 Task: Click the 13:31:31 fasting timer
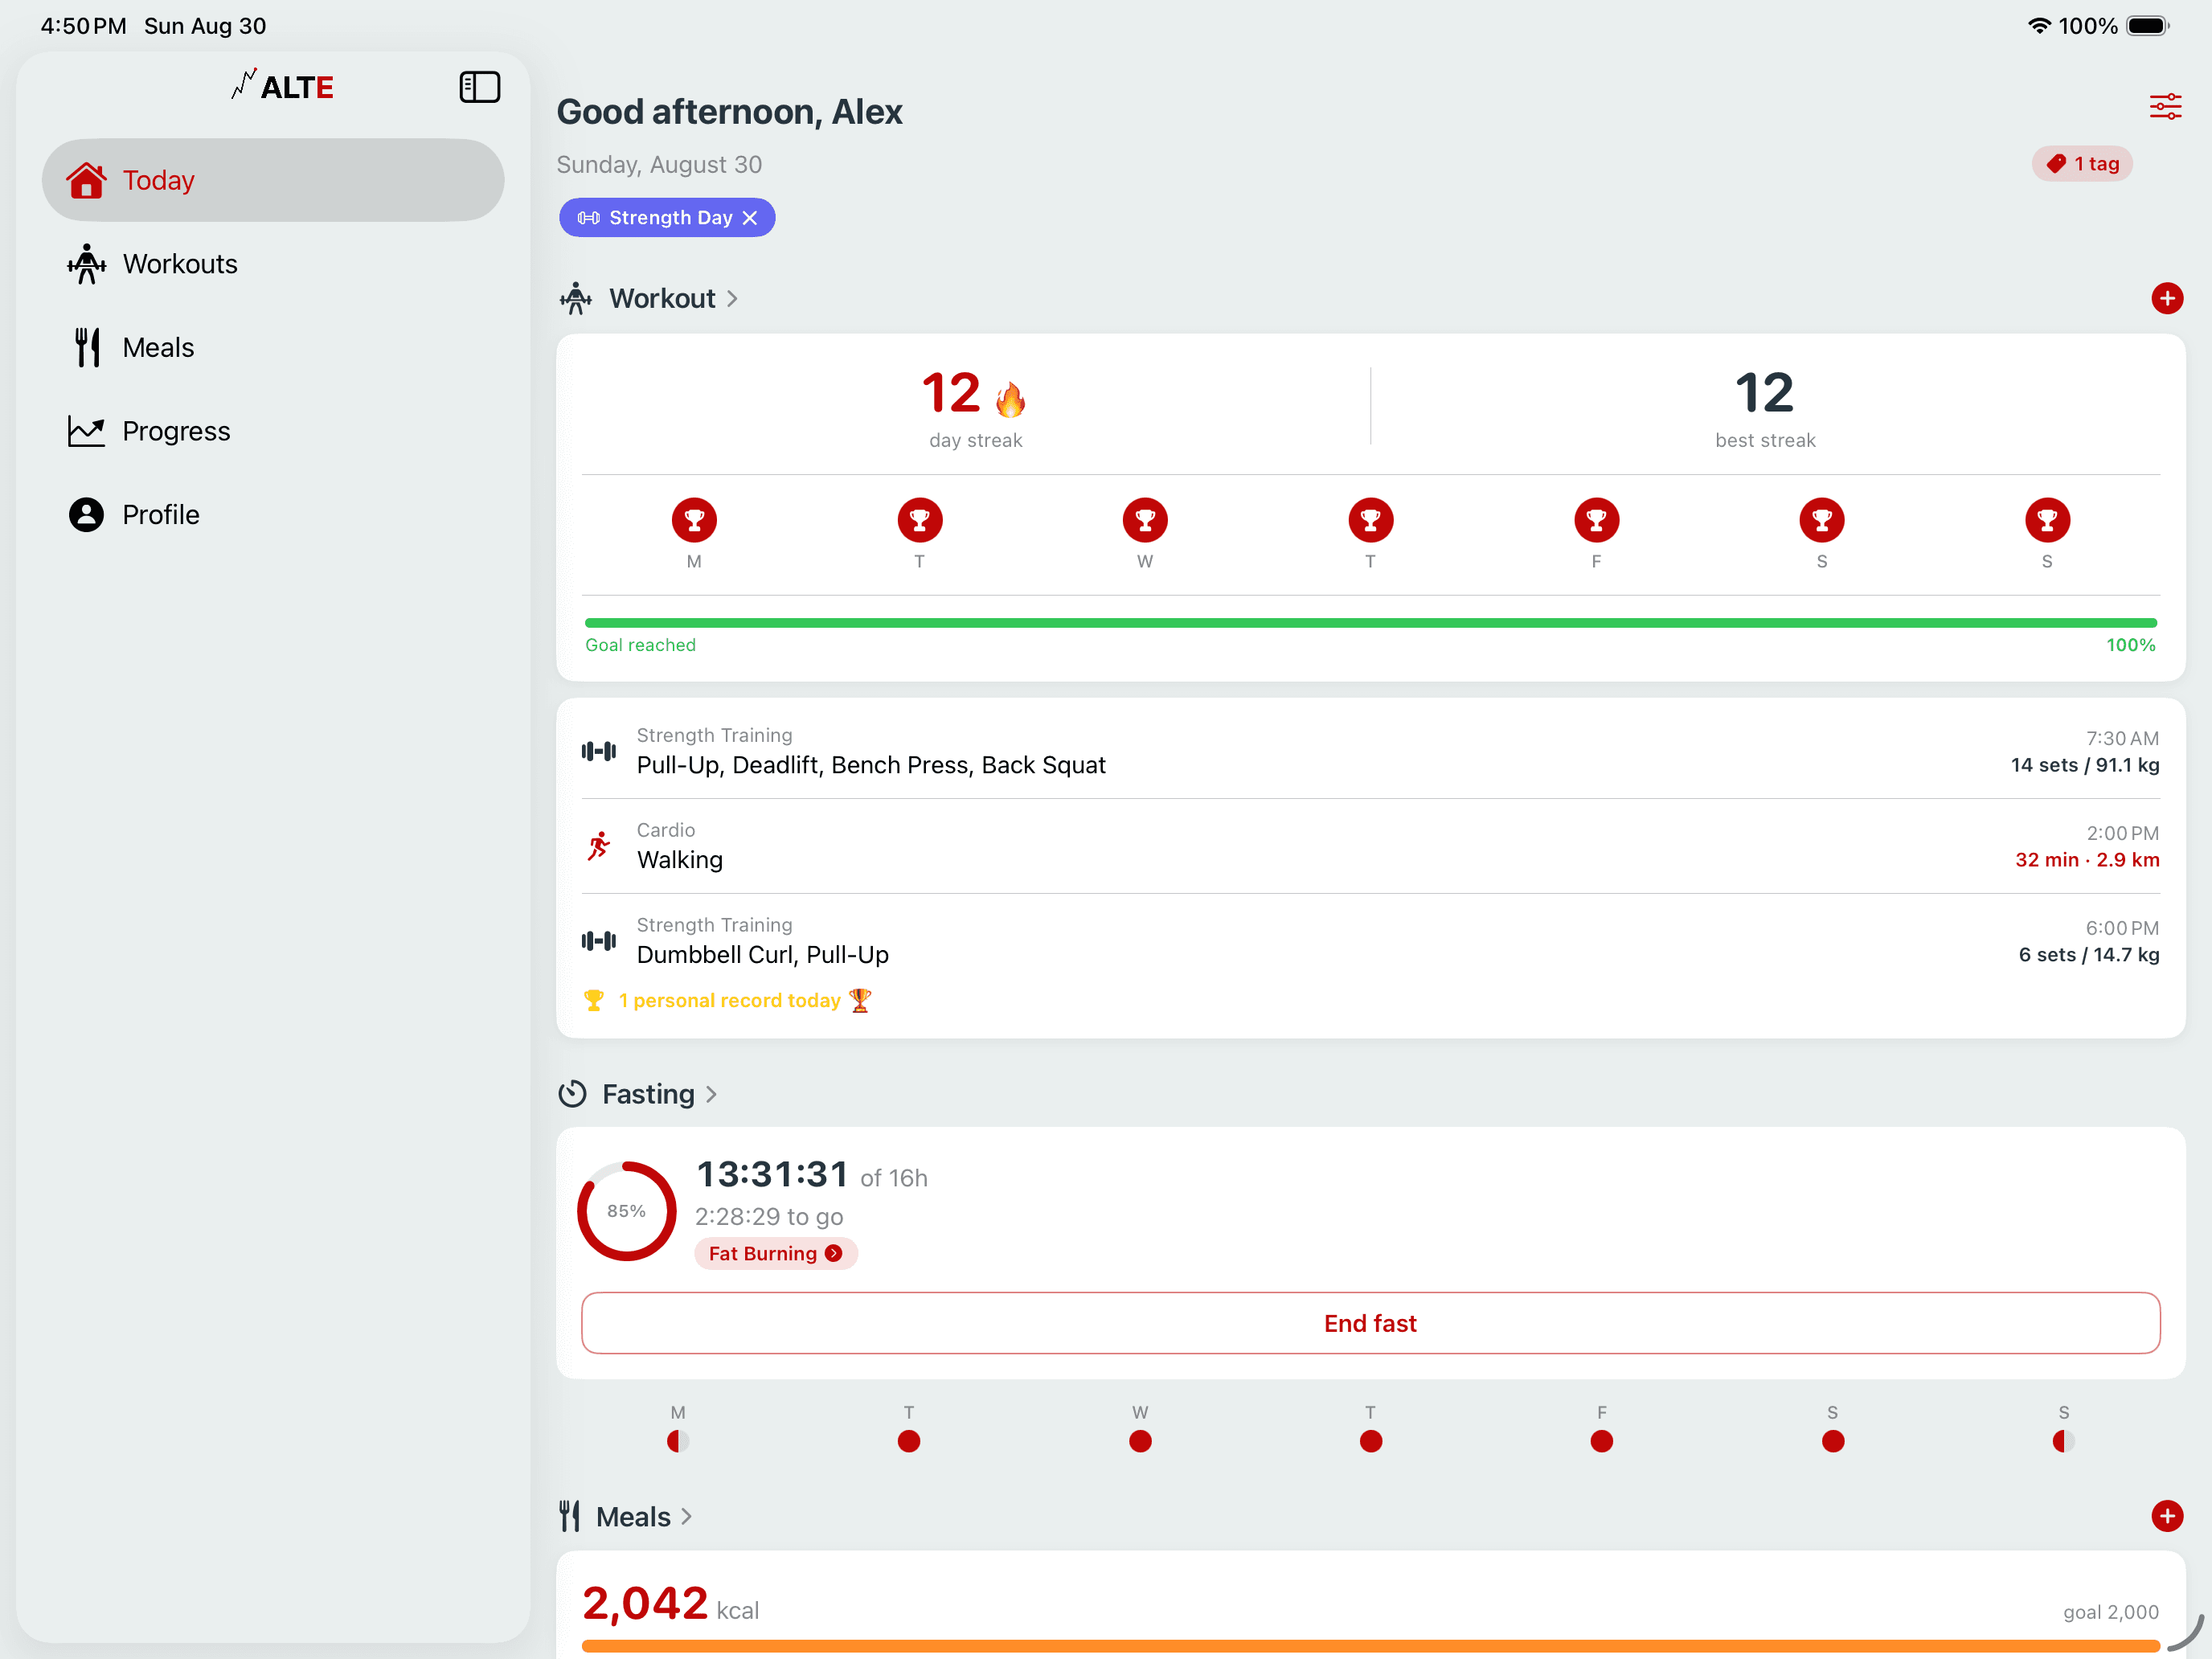pyautogui.click(x=772, y=1175)
